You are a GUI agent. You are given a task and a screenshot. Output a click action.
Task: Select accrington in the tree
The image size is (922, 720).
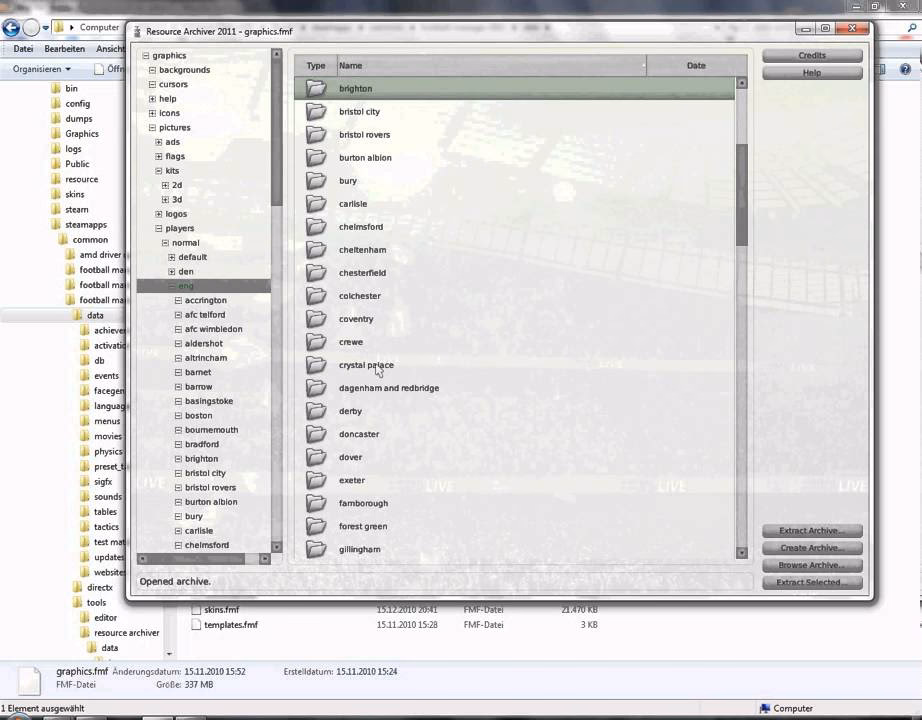click(x=205, y=300)
